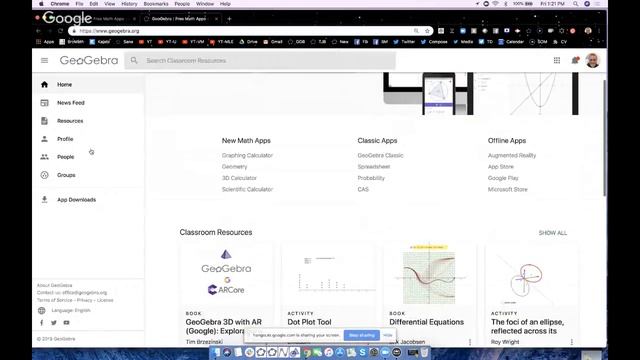Open GeoGebra 3D with AR book thumbnail

click(227, 274)
